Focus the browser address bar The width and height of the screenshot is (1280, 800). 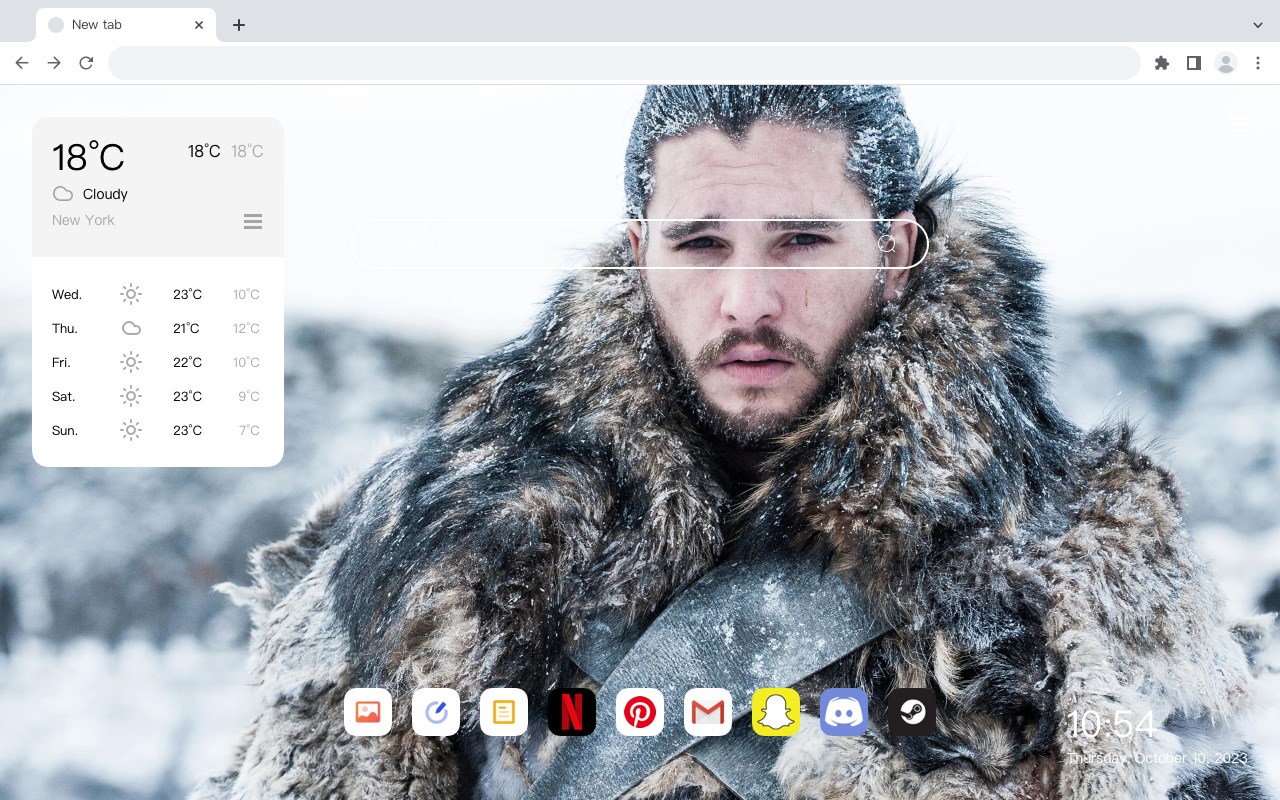(x=624, y=63)
